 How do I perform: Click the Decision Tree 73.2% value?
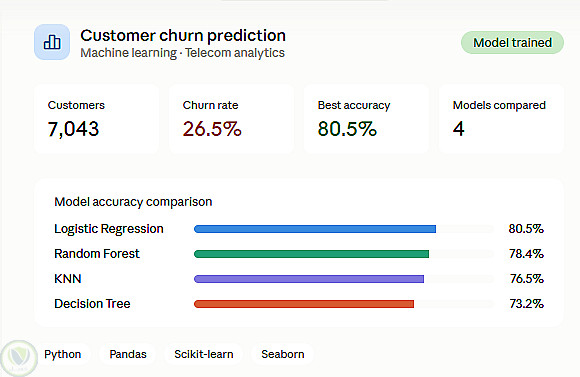[526, 304]
